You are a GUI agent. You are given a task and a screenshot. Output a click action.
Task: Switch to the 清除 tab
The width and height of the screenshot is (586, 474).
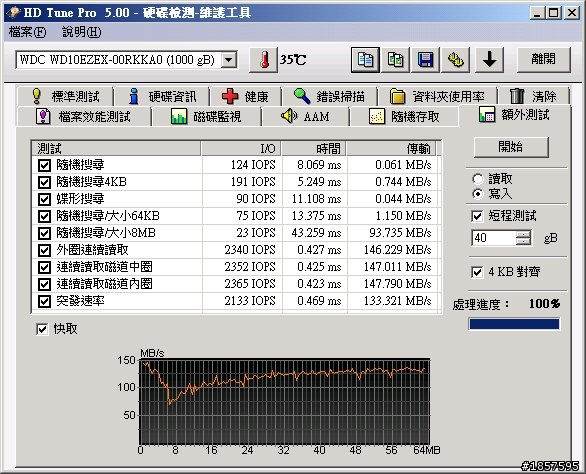(533, 96)
